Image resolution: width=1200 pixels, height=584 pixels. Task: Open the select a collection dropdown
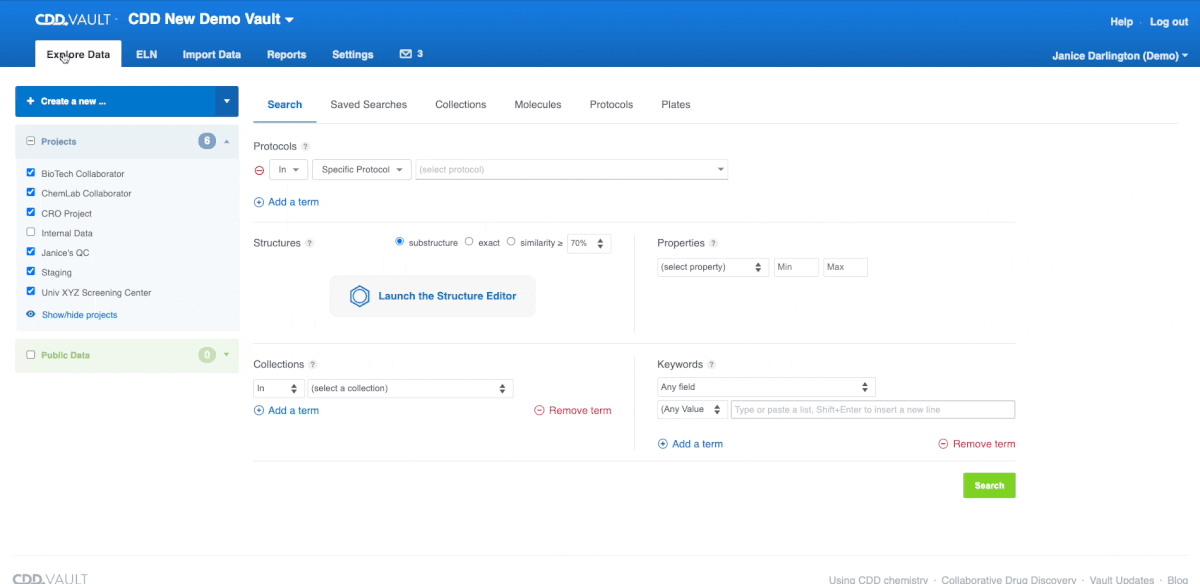click(409, 387)
